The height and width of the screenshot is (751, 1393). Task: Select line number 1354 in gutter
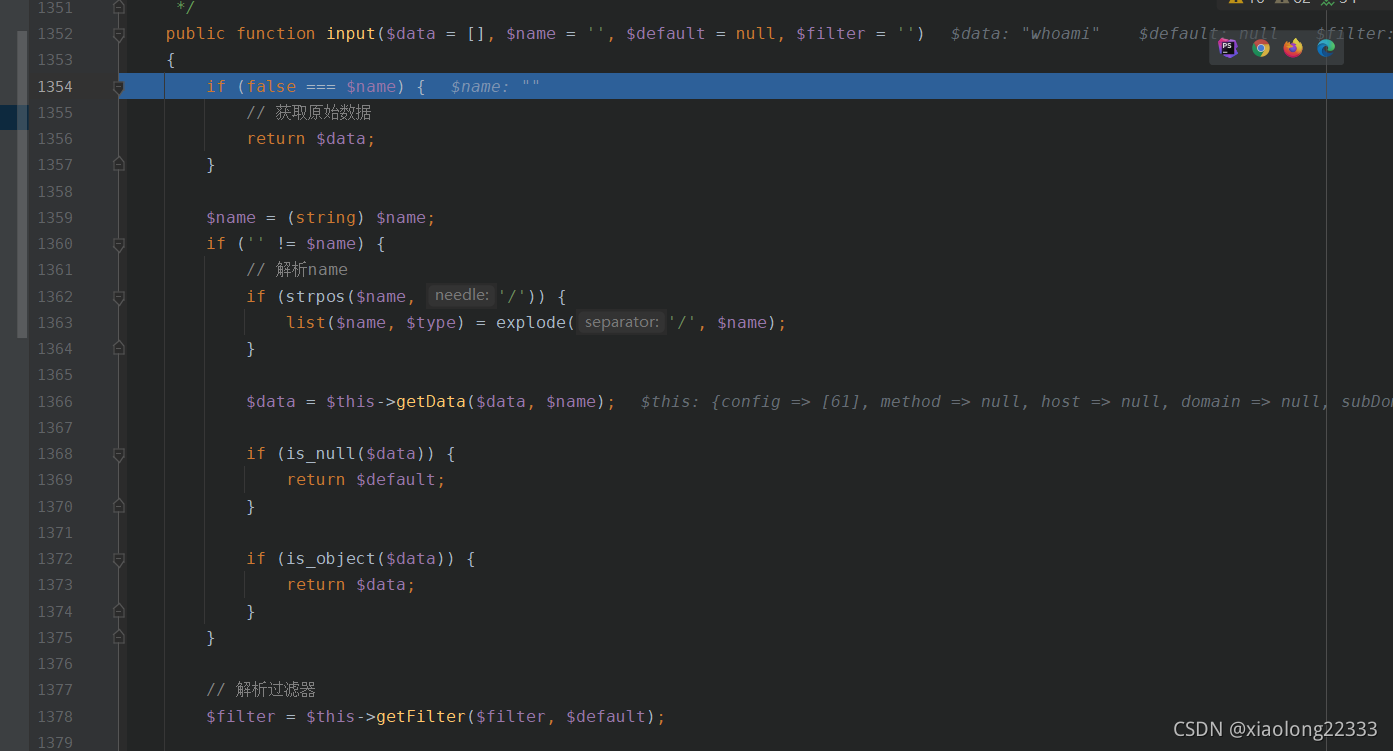(55, 87)
